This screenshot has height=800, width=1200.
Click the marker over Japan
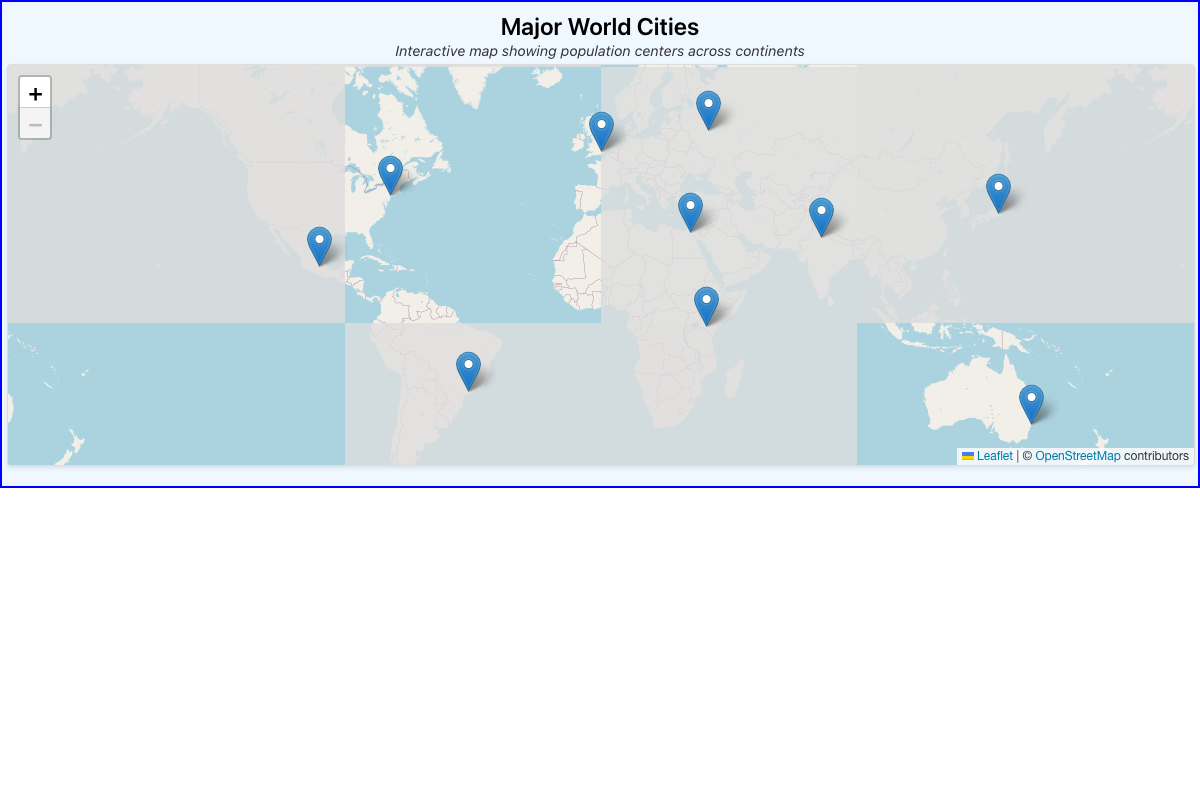(998, 192)
